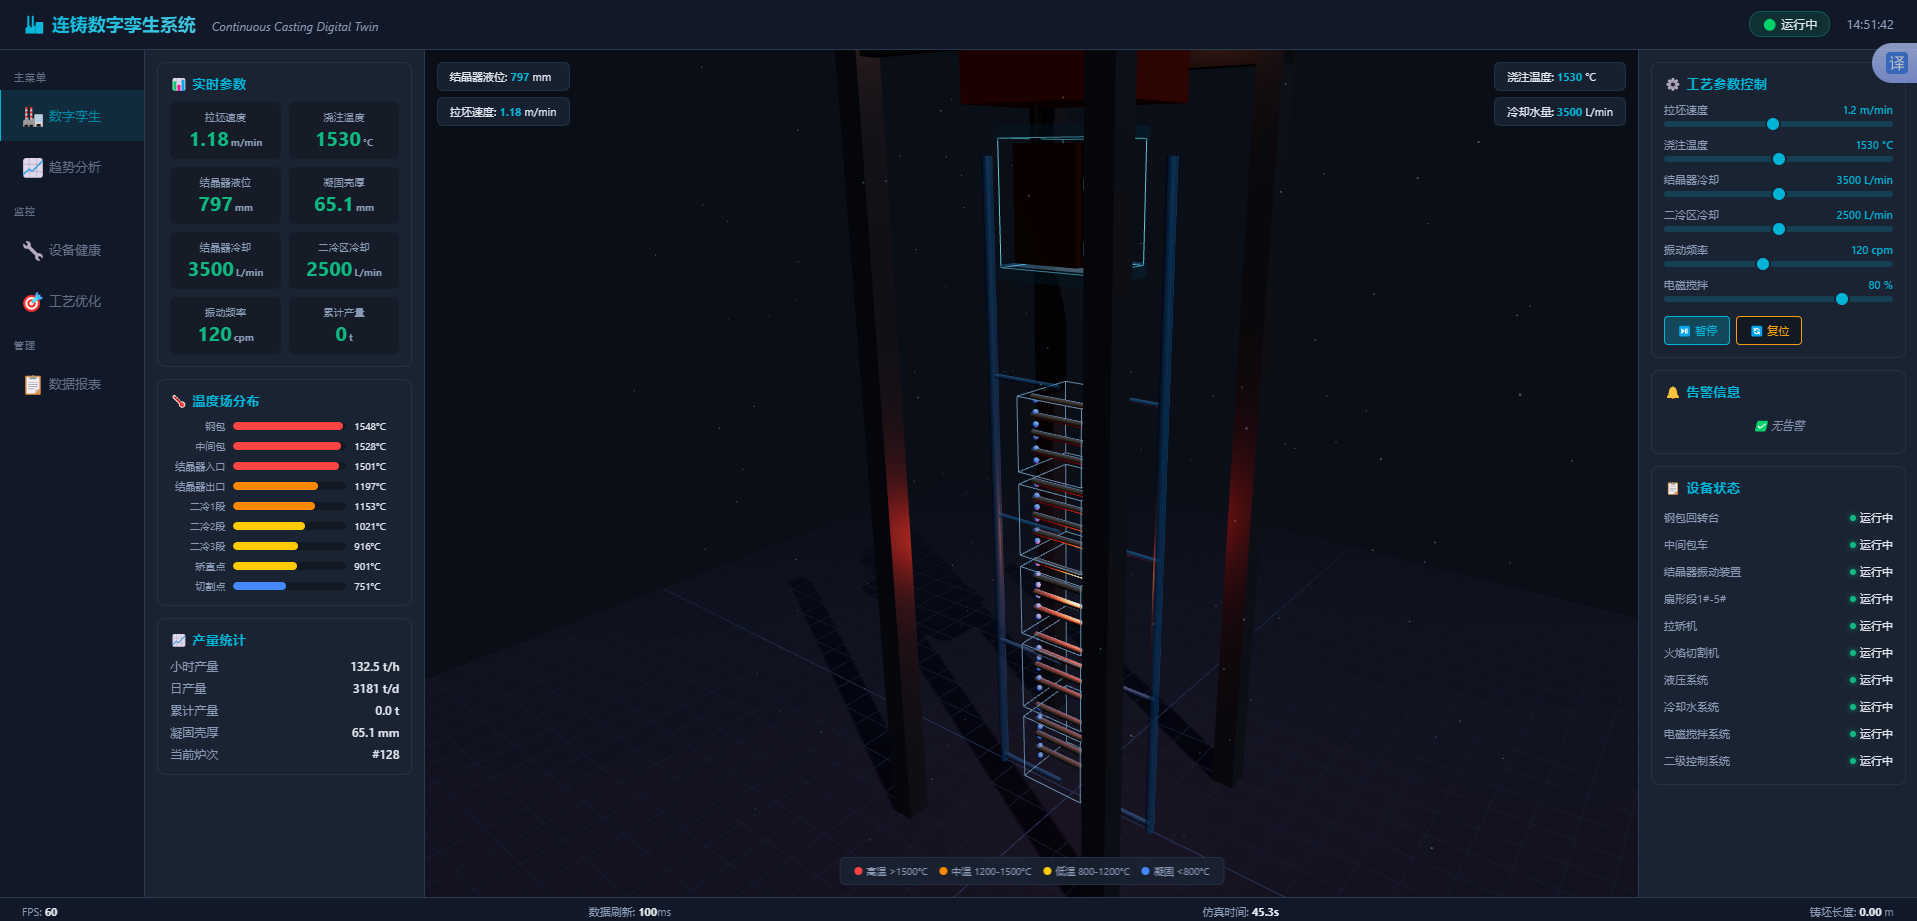Click the translate icon at top right
This screenshot has height=921, width=1917.
coord(1896,64)
